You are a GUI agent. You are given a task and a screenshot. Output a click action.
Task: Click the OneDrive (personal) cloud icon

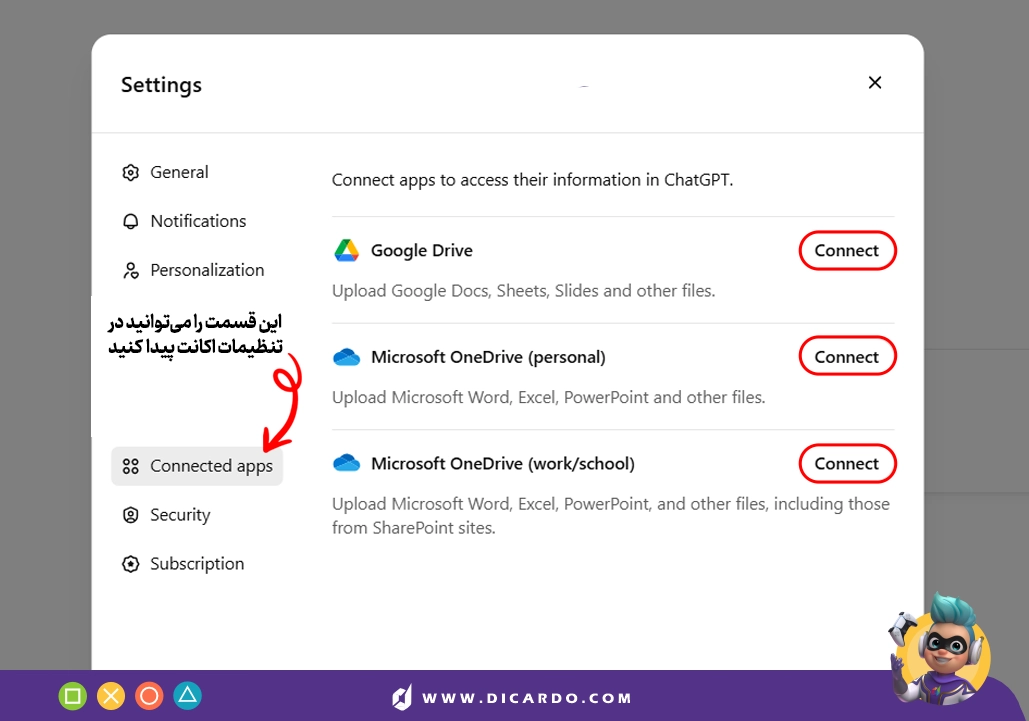[346, 357]
